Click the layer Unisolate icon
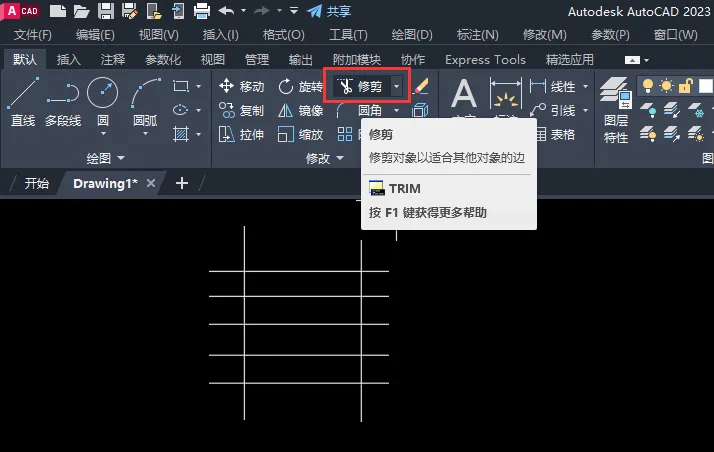The width and height of the screenshot is (714, 452). tap(672, 134)
